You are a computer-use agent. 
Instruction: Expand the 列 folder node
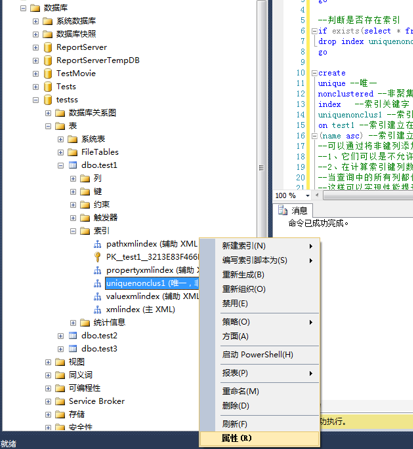coord(73,179)
